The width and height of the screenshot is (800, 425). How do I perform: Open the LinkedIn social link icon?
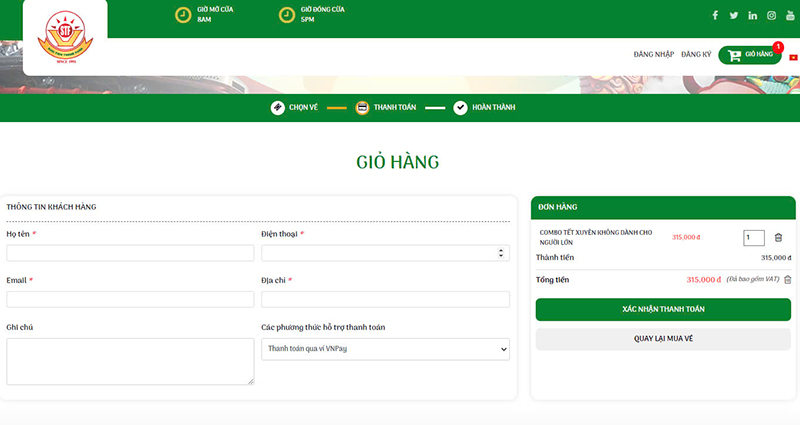(752, 15)
